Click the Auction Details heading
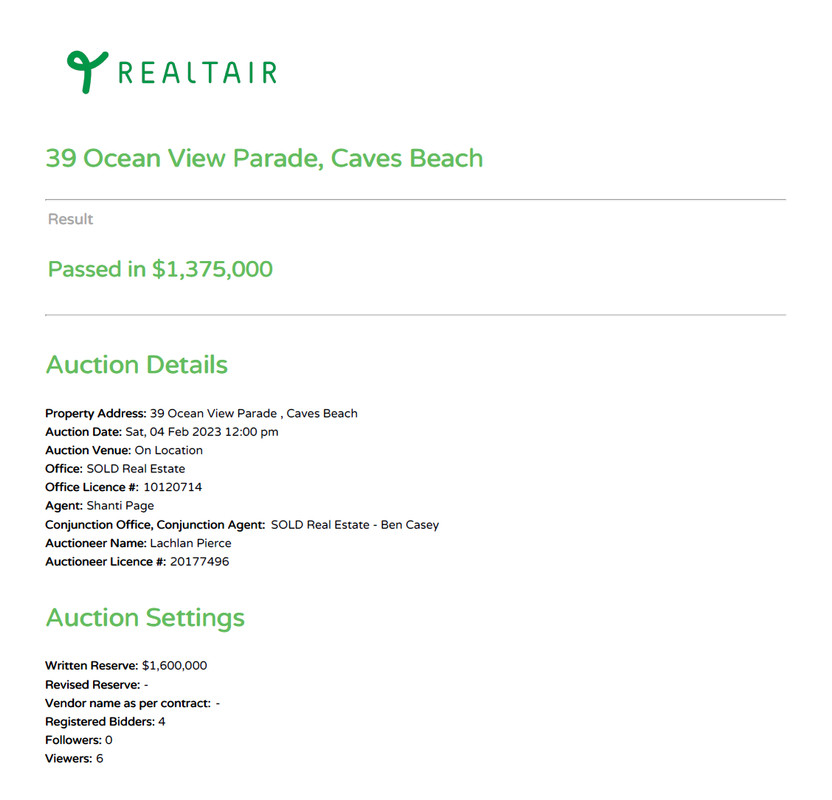 click(x=136, y=365)
